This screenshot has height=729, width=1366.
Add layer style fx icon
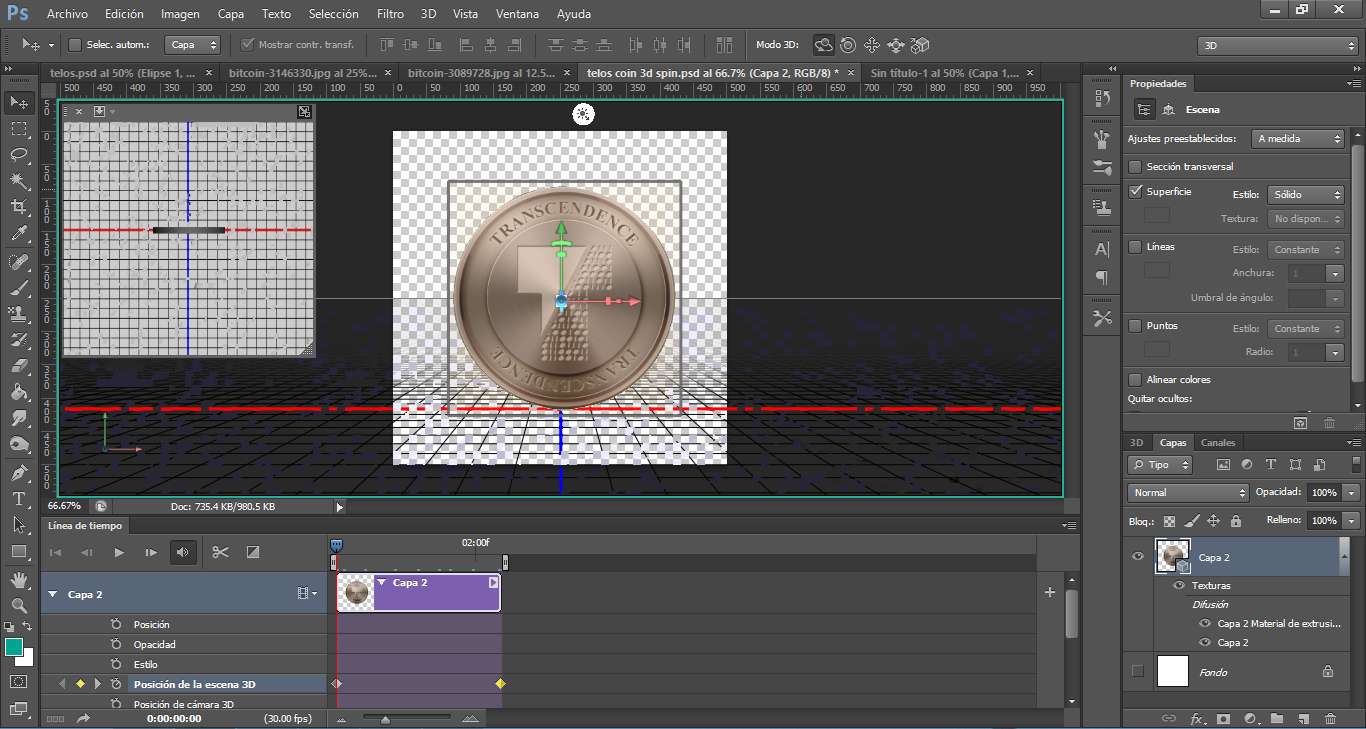(1197, 718)
